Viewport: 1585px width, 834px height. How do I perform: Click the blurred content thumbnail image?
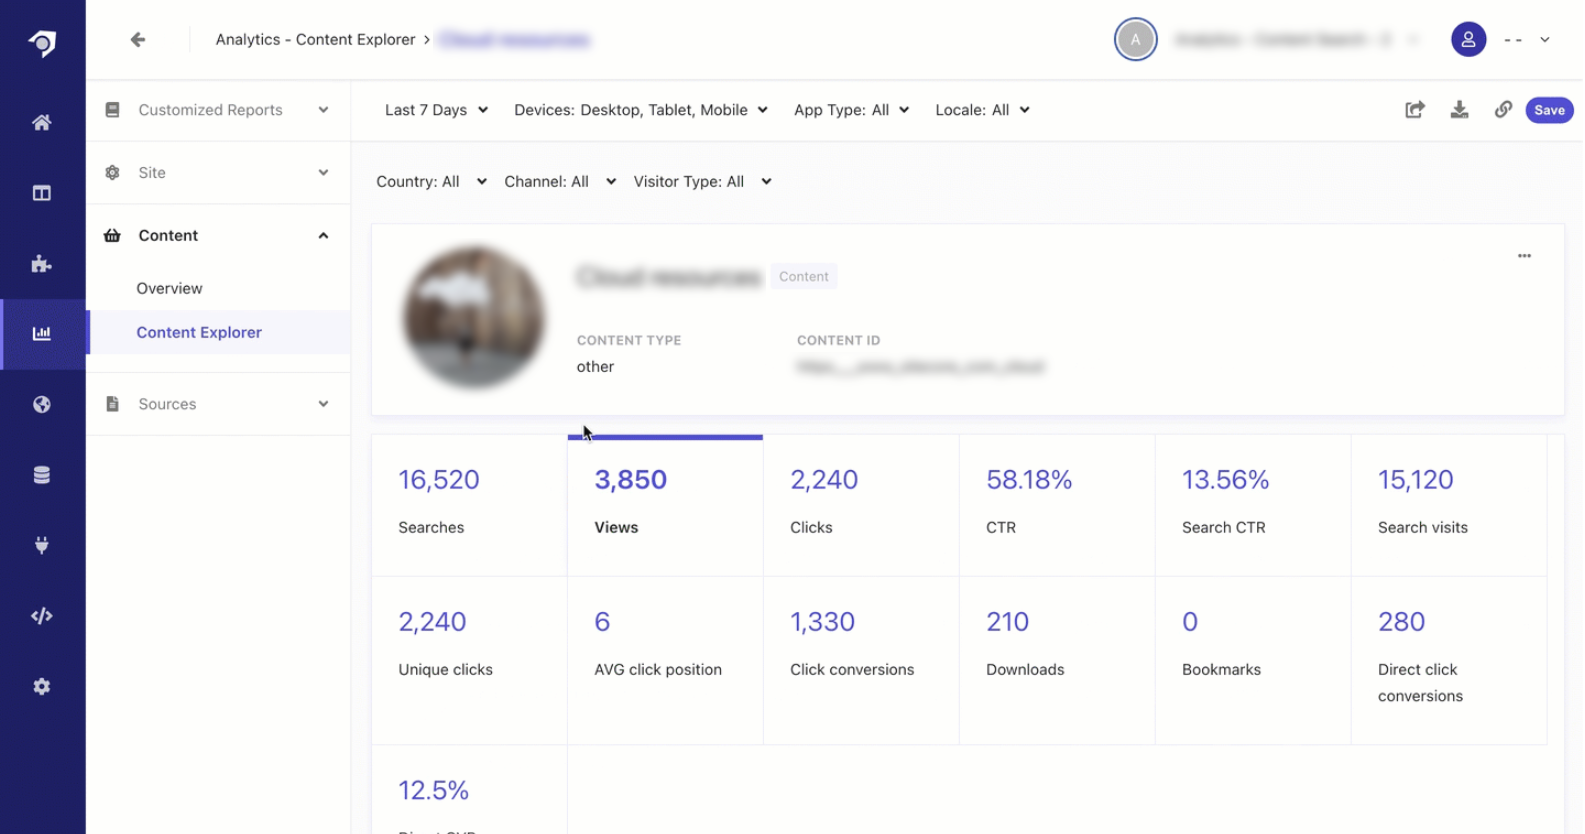474,318
